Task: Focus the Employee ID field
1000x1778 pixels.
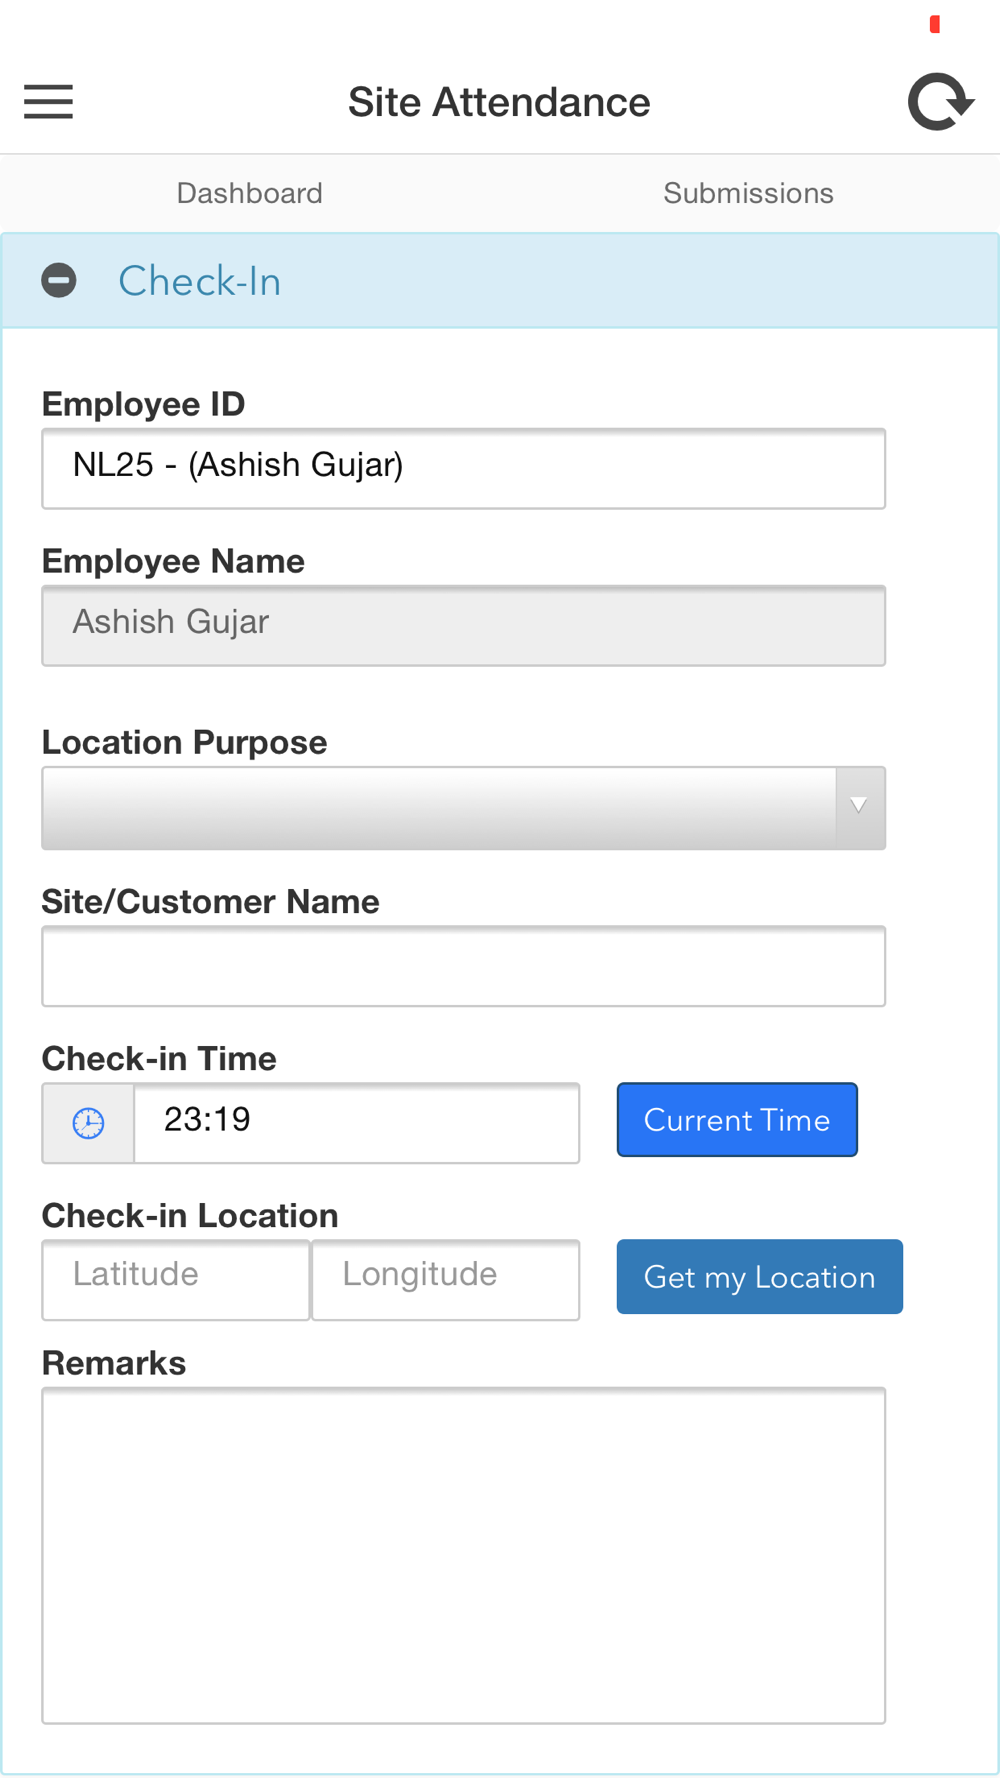Action: click(463, 469)
